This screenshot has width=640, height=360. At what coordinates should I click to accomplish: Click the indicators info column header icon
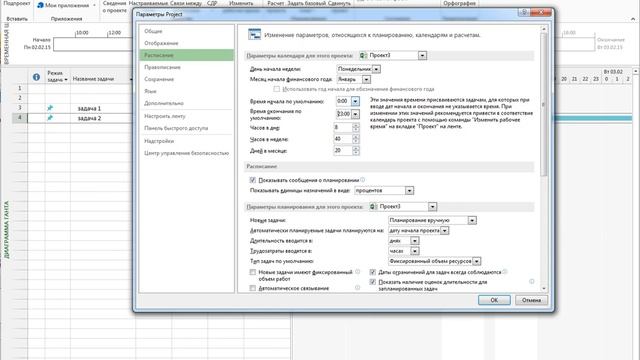(x=36, y=77)
